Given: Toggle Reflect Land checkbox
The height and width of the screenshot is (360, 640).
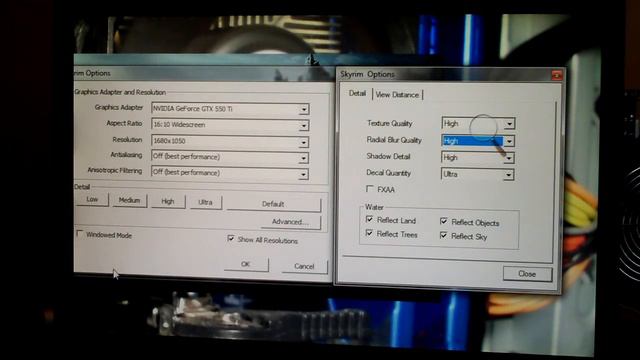Looking at the screenshot, I should click(369, 220).
